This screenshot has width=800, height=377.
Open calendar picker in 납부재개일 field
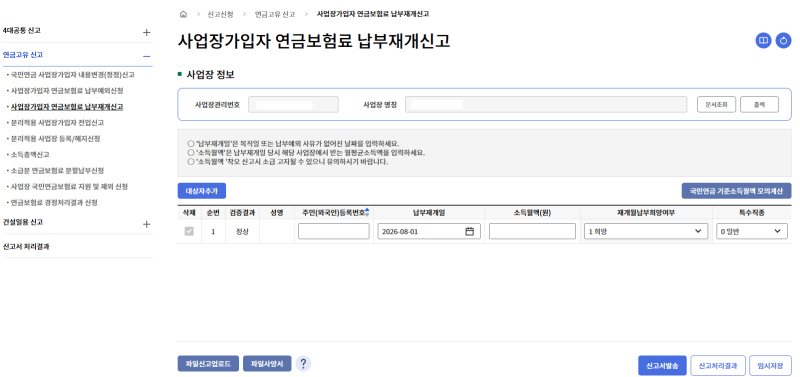click(469, 231)
